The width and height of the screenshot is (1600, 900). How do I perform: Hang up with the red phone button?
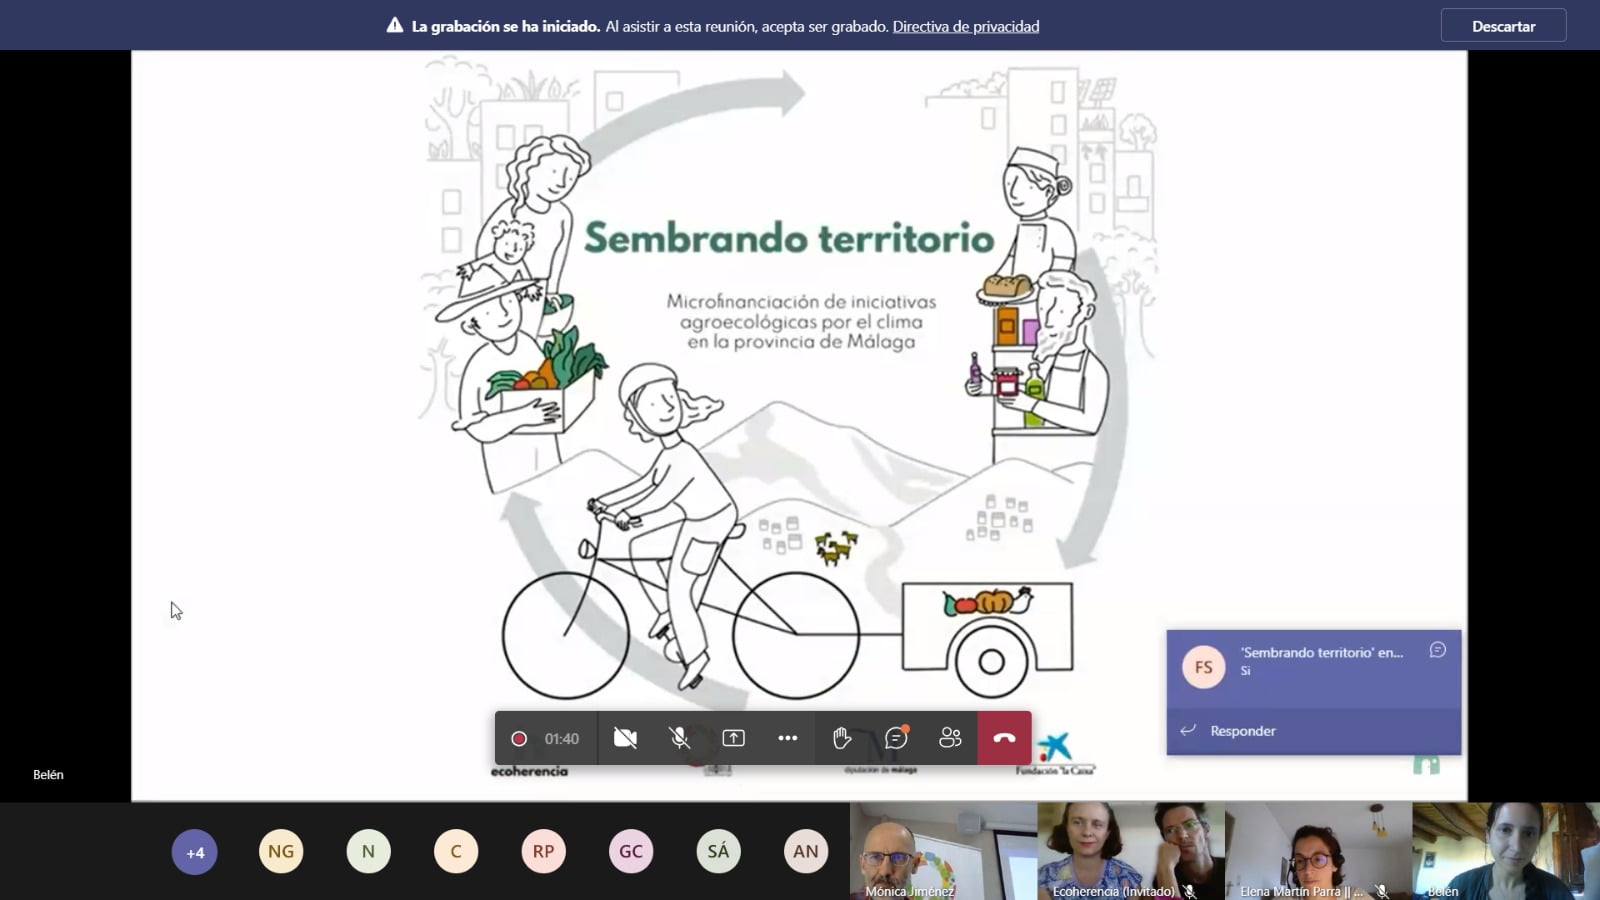coord(1004,738)
